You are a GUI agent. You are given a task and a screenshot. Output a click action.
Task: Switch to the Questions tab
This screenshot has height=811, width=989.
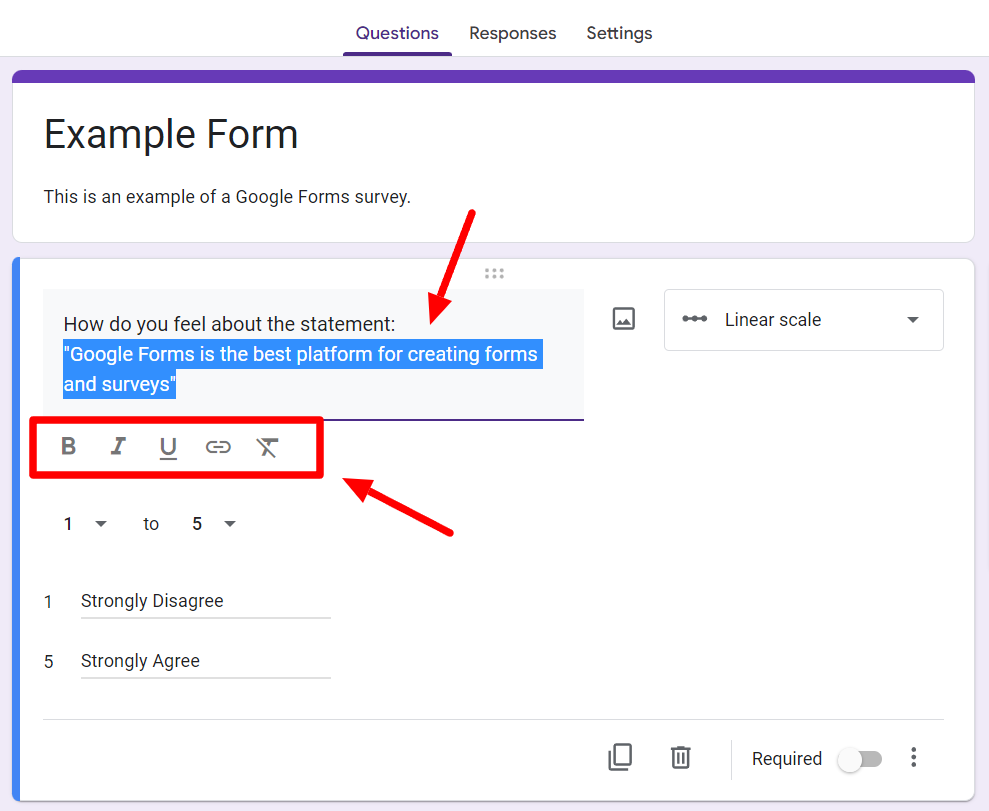click(397, 33)
